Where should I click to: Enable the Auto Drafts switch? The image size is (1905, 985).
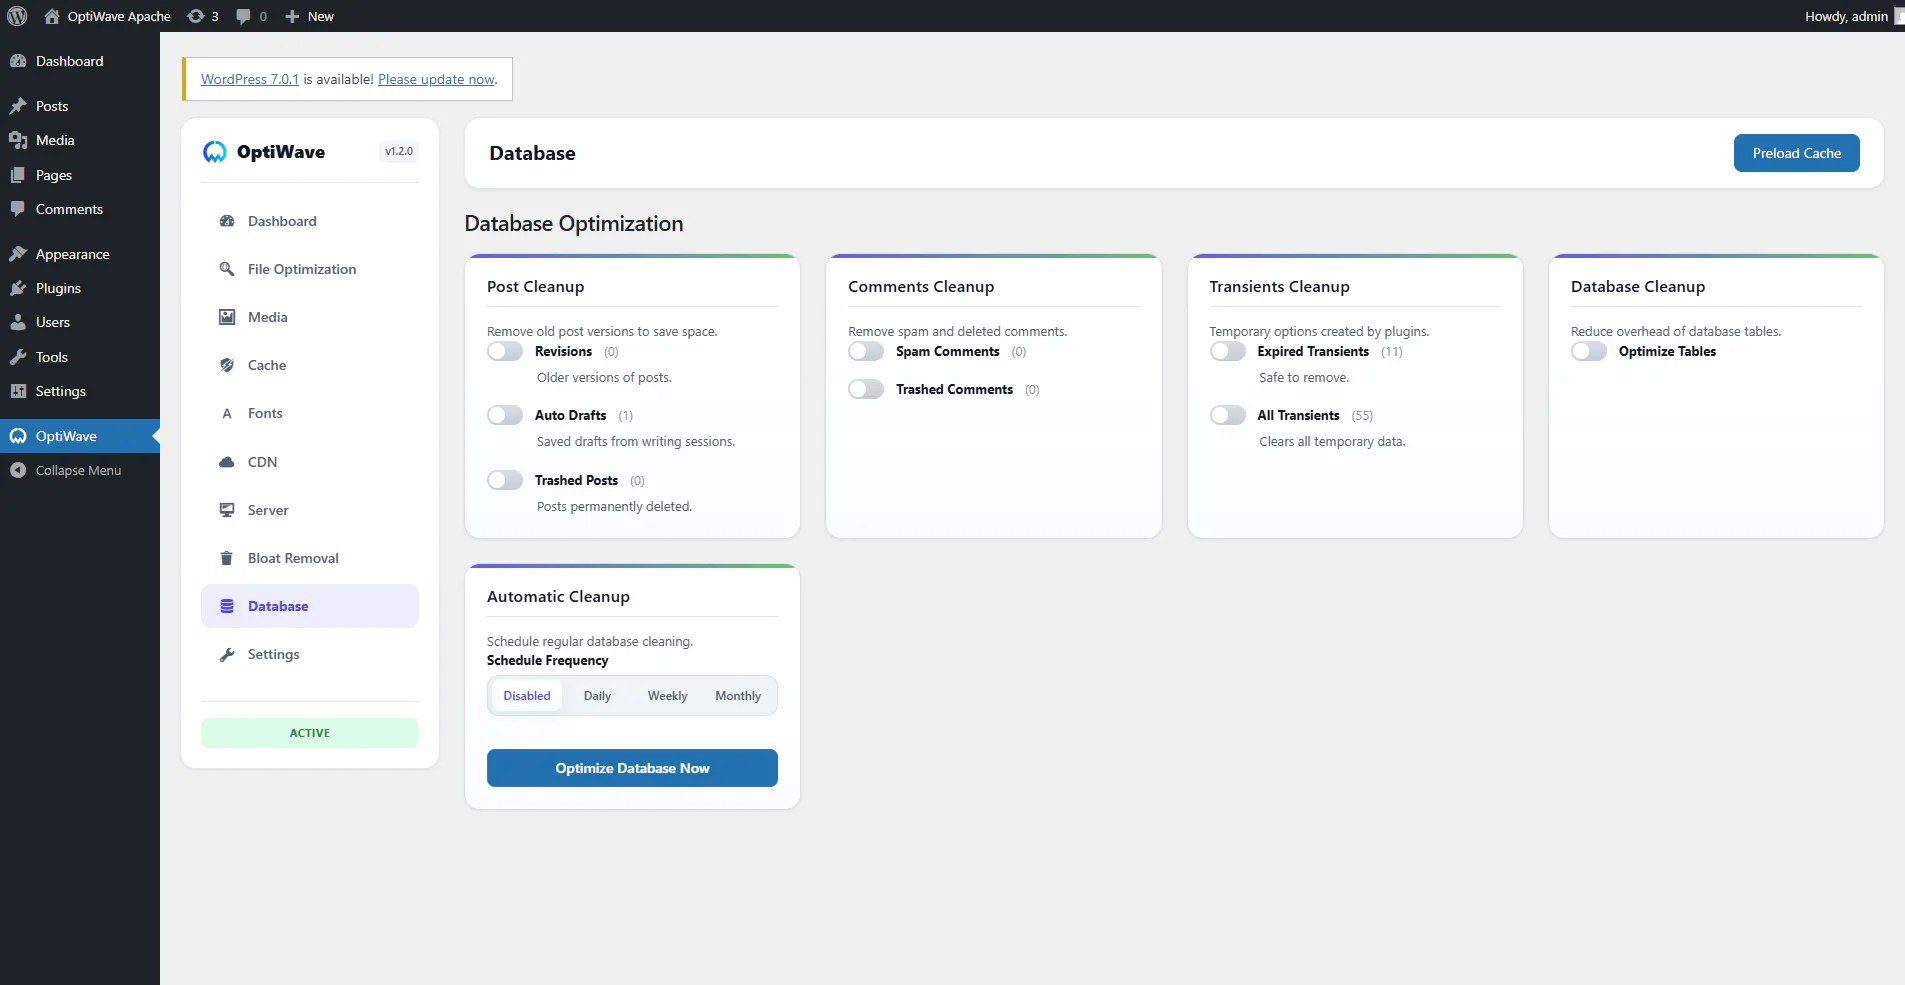tap(505, 415)
